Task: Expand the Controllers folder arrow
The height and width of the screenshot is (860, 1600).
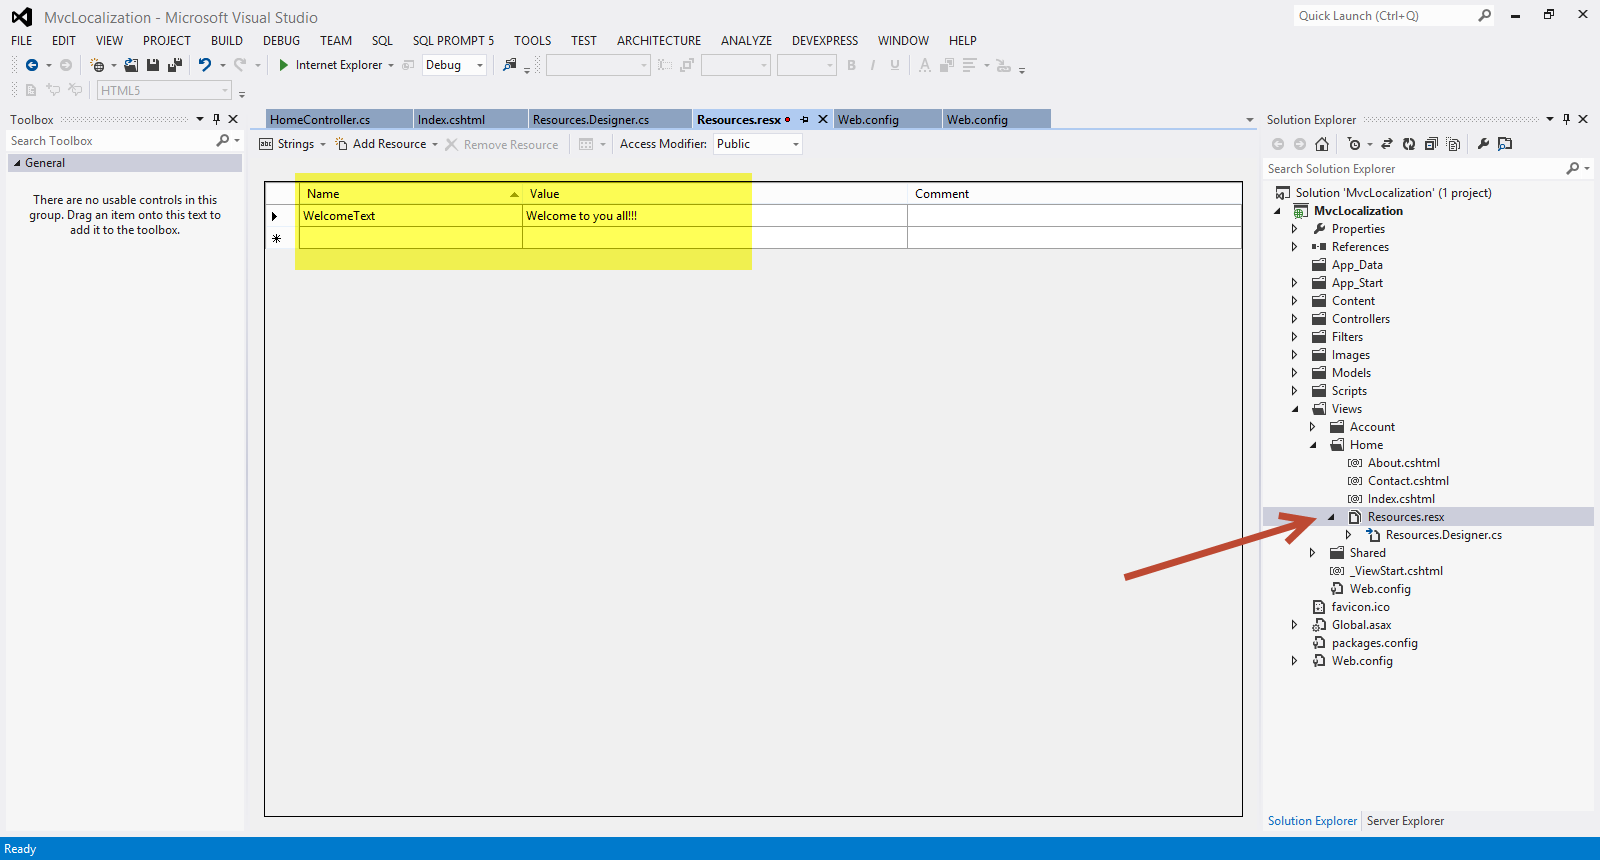Action: pyautogui.click(x=1295, y=319)
